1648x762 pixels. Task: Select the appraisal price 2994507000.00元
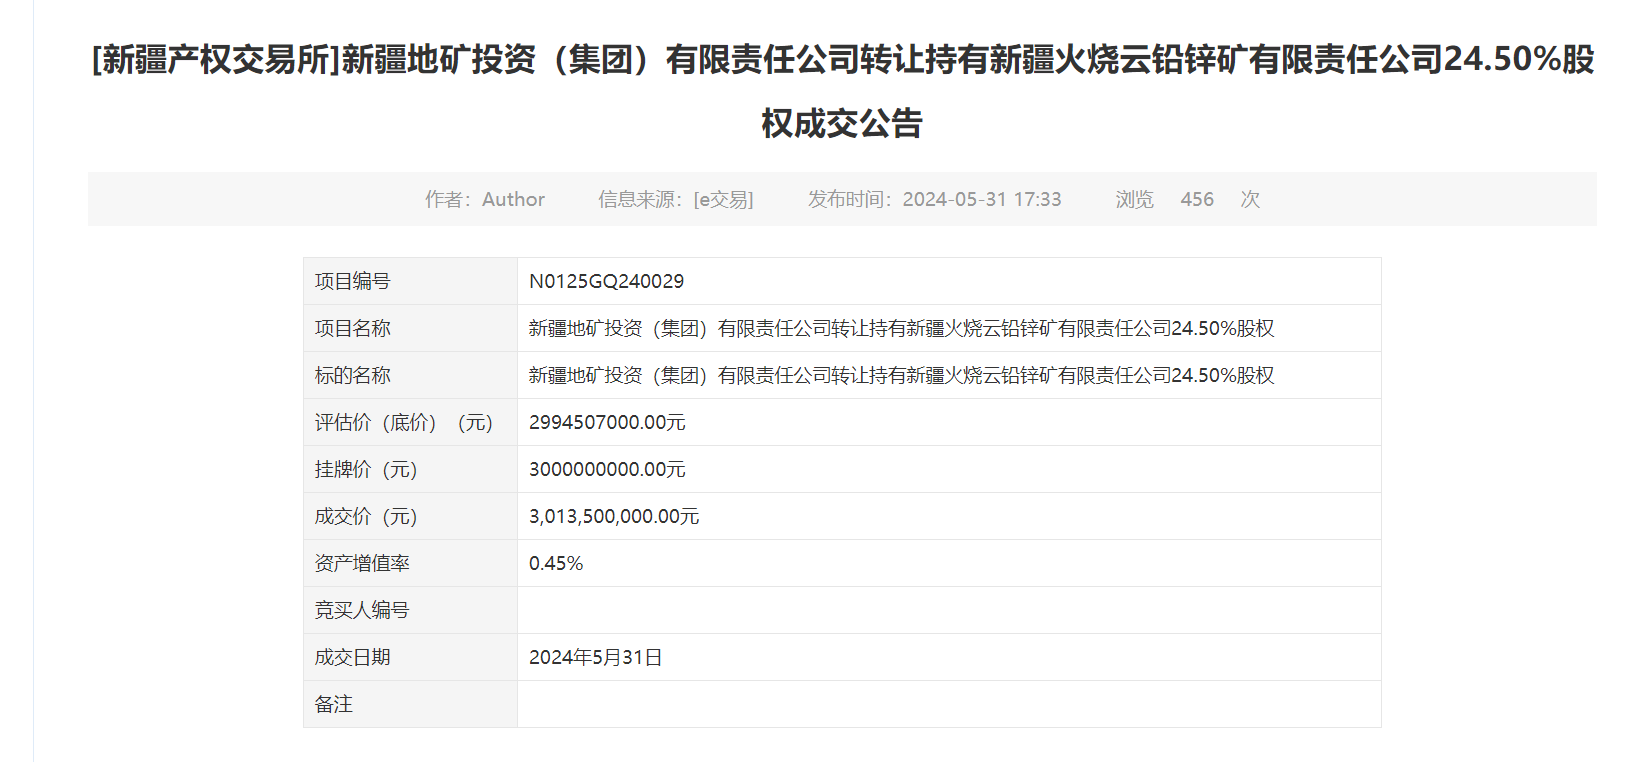pos(607,422)
